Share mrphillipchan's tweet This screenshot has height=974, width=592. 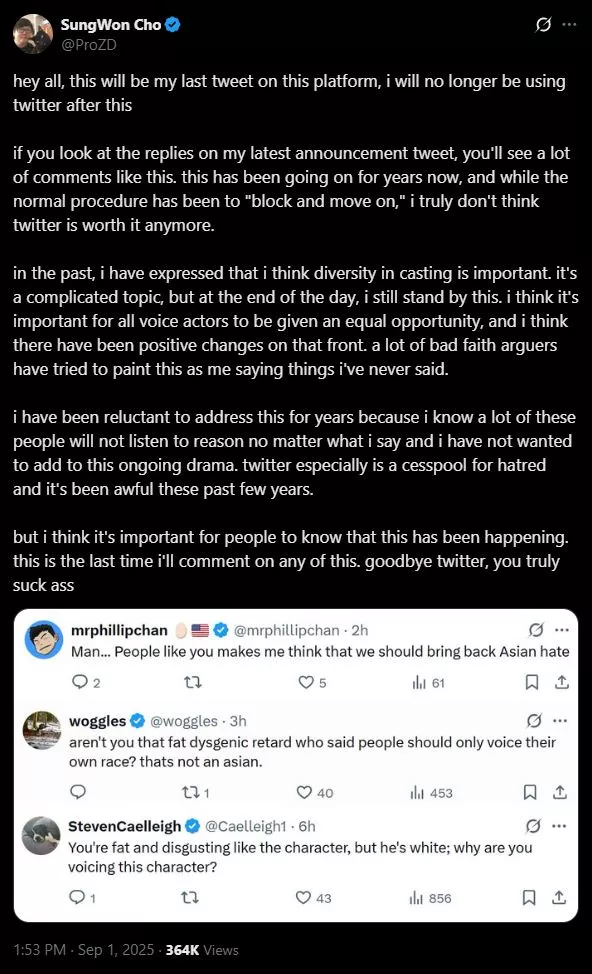tap(562, 682)
